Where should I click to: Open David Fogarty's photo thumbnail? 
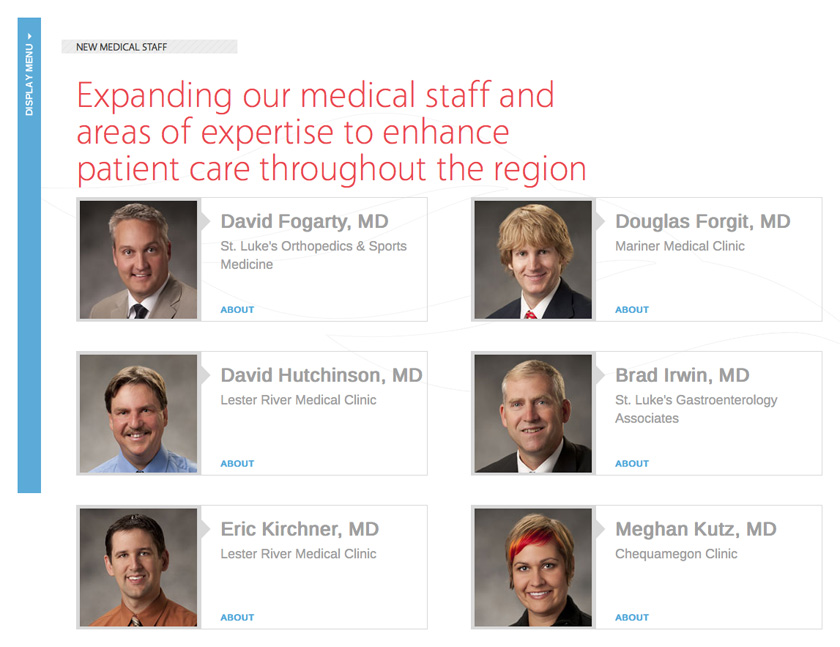tap(138, 260)
